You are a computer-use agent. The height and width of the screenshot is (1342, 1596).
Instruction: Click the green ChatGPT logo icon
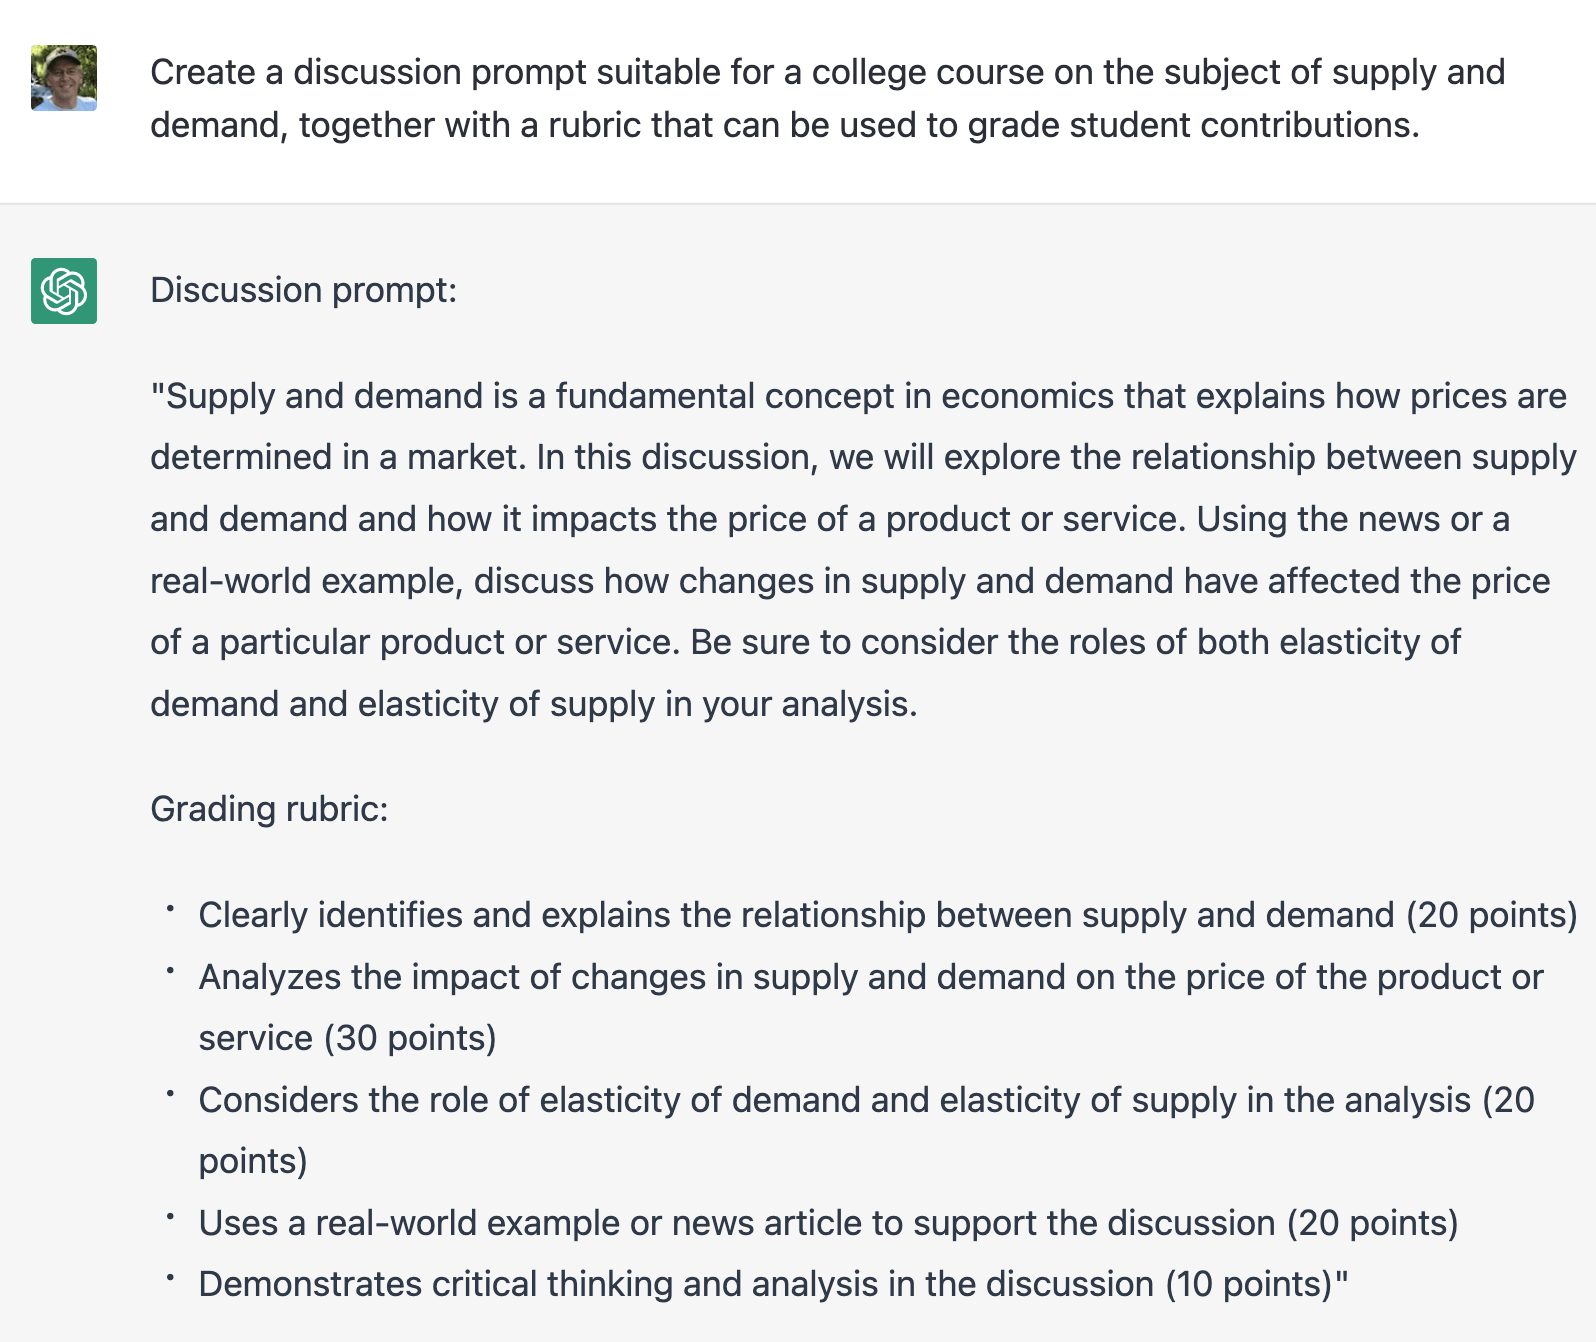[x=64, y=291]
